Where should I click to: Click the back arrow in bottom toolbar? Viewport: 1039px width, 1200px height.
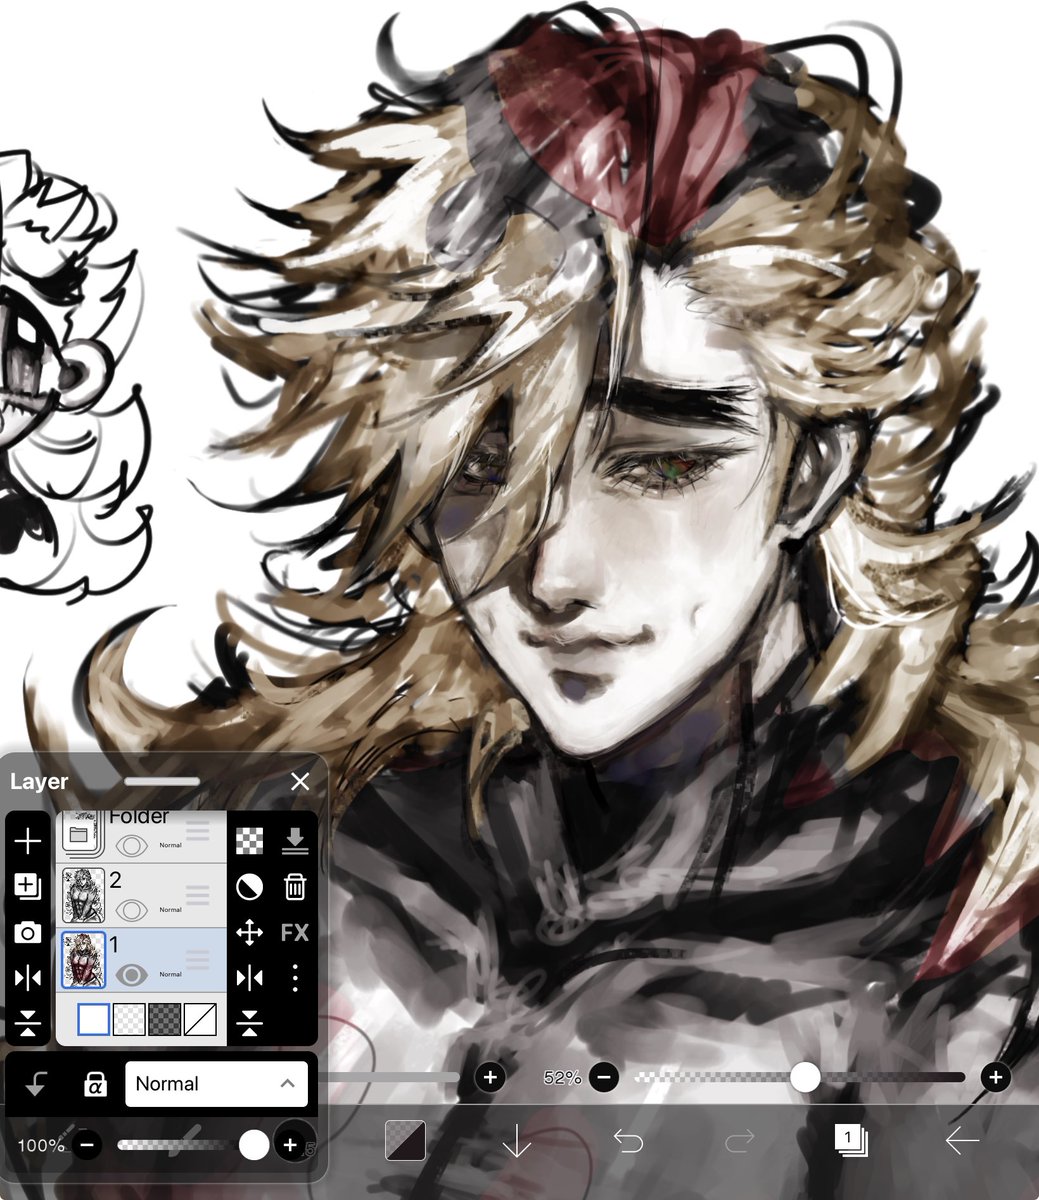pyautogui.click(x=962, y=1140)
